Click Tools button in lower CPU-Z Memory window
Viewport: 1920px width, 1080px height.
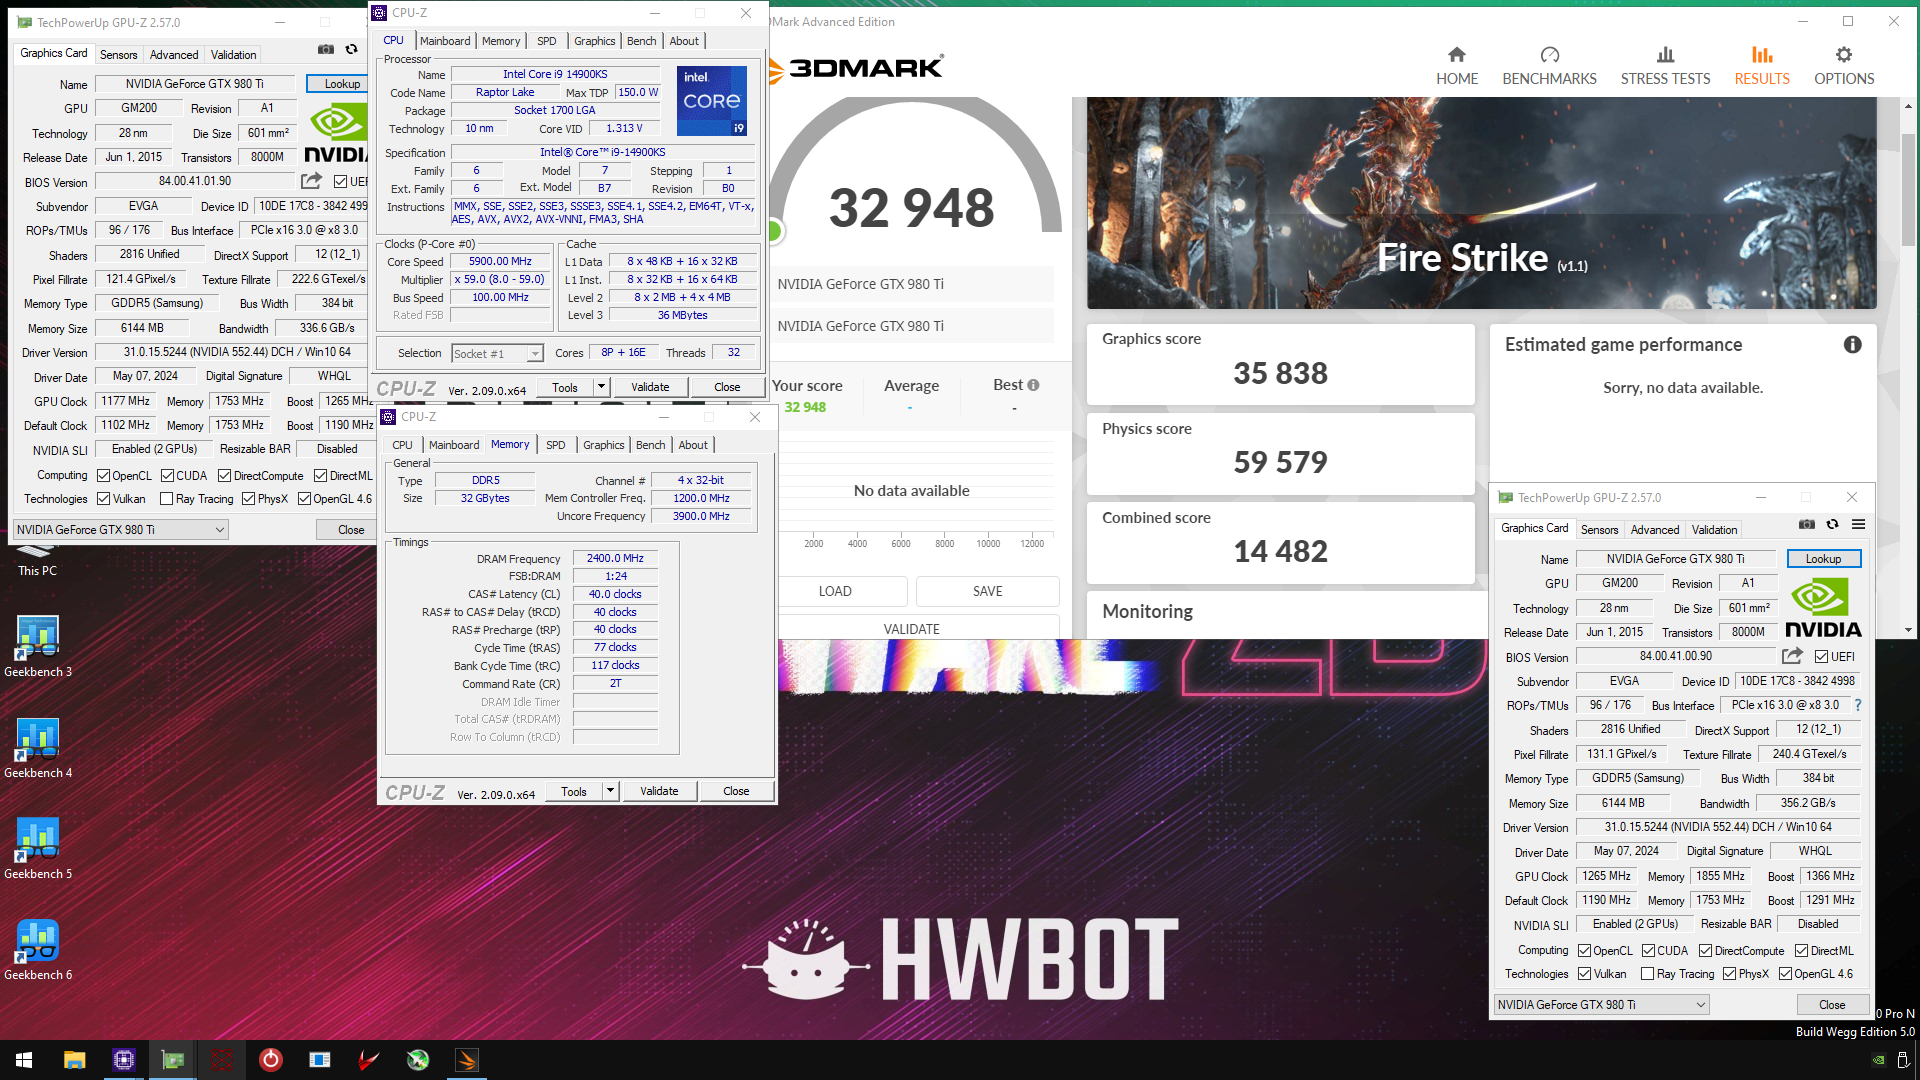(x=574, y=791)
